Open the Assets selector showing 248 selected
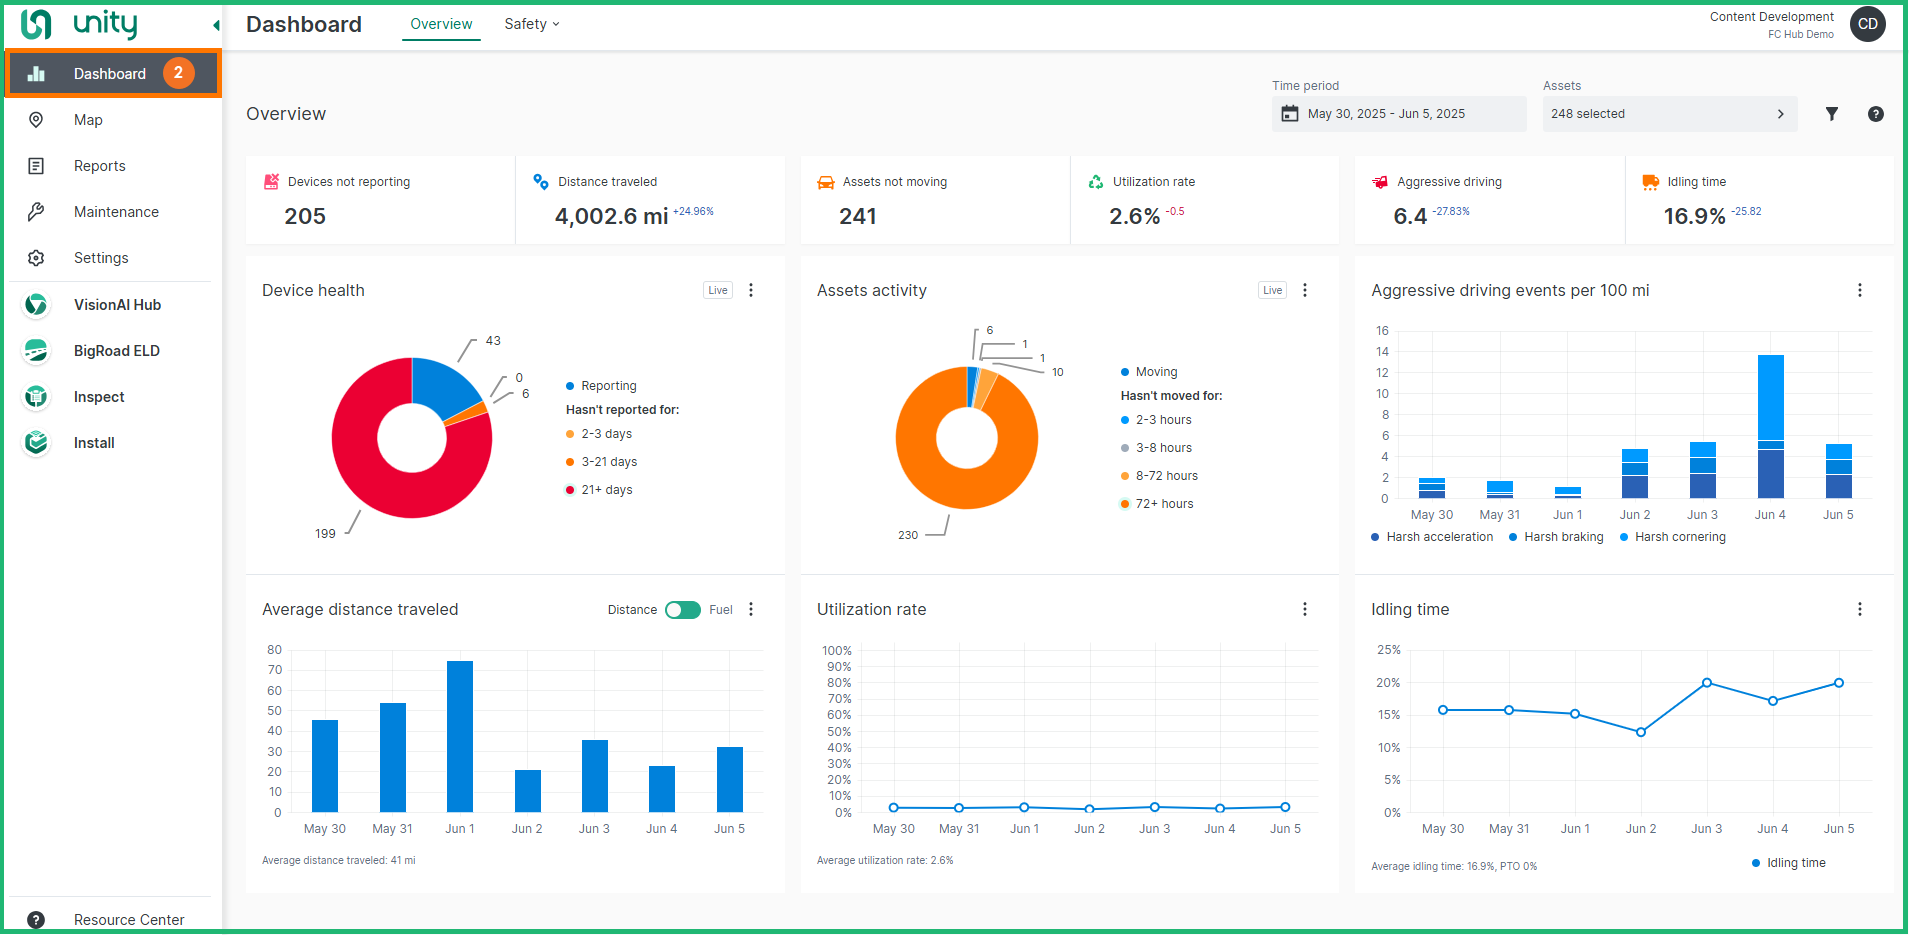 [x=1668, y=113]
